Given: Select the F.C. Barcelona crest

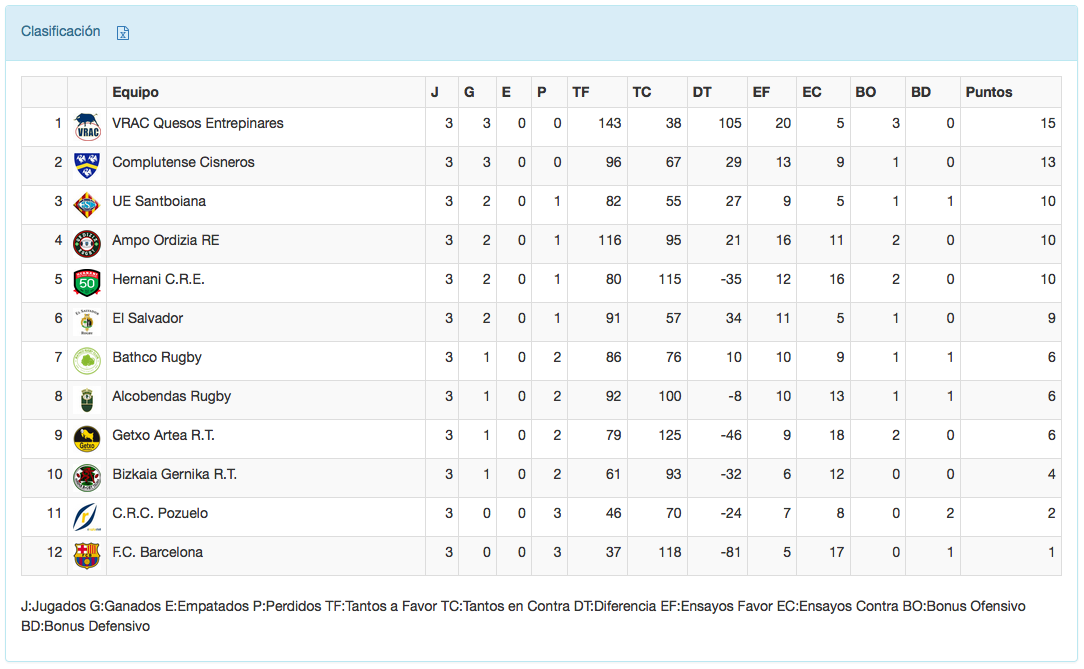Looking at the screenshot, I should (87, 556).
